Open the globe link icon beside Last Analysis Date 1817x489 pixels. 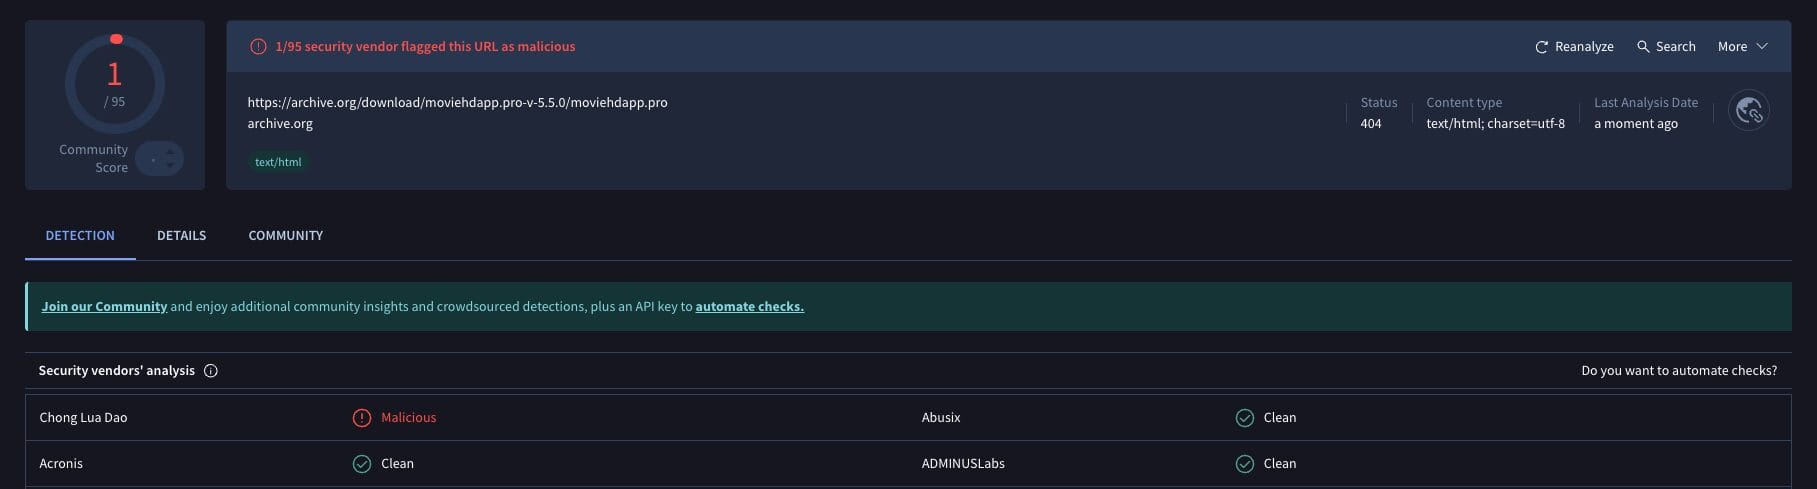pos(1749,111)
